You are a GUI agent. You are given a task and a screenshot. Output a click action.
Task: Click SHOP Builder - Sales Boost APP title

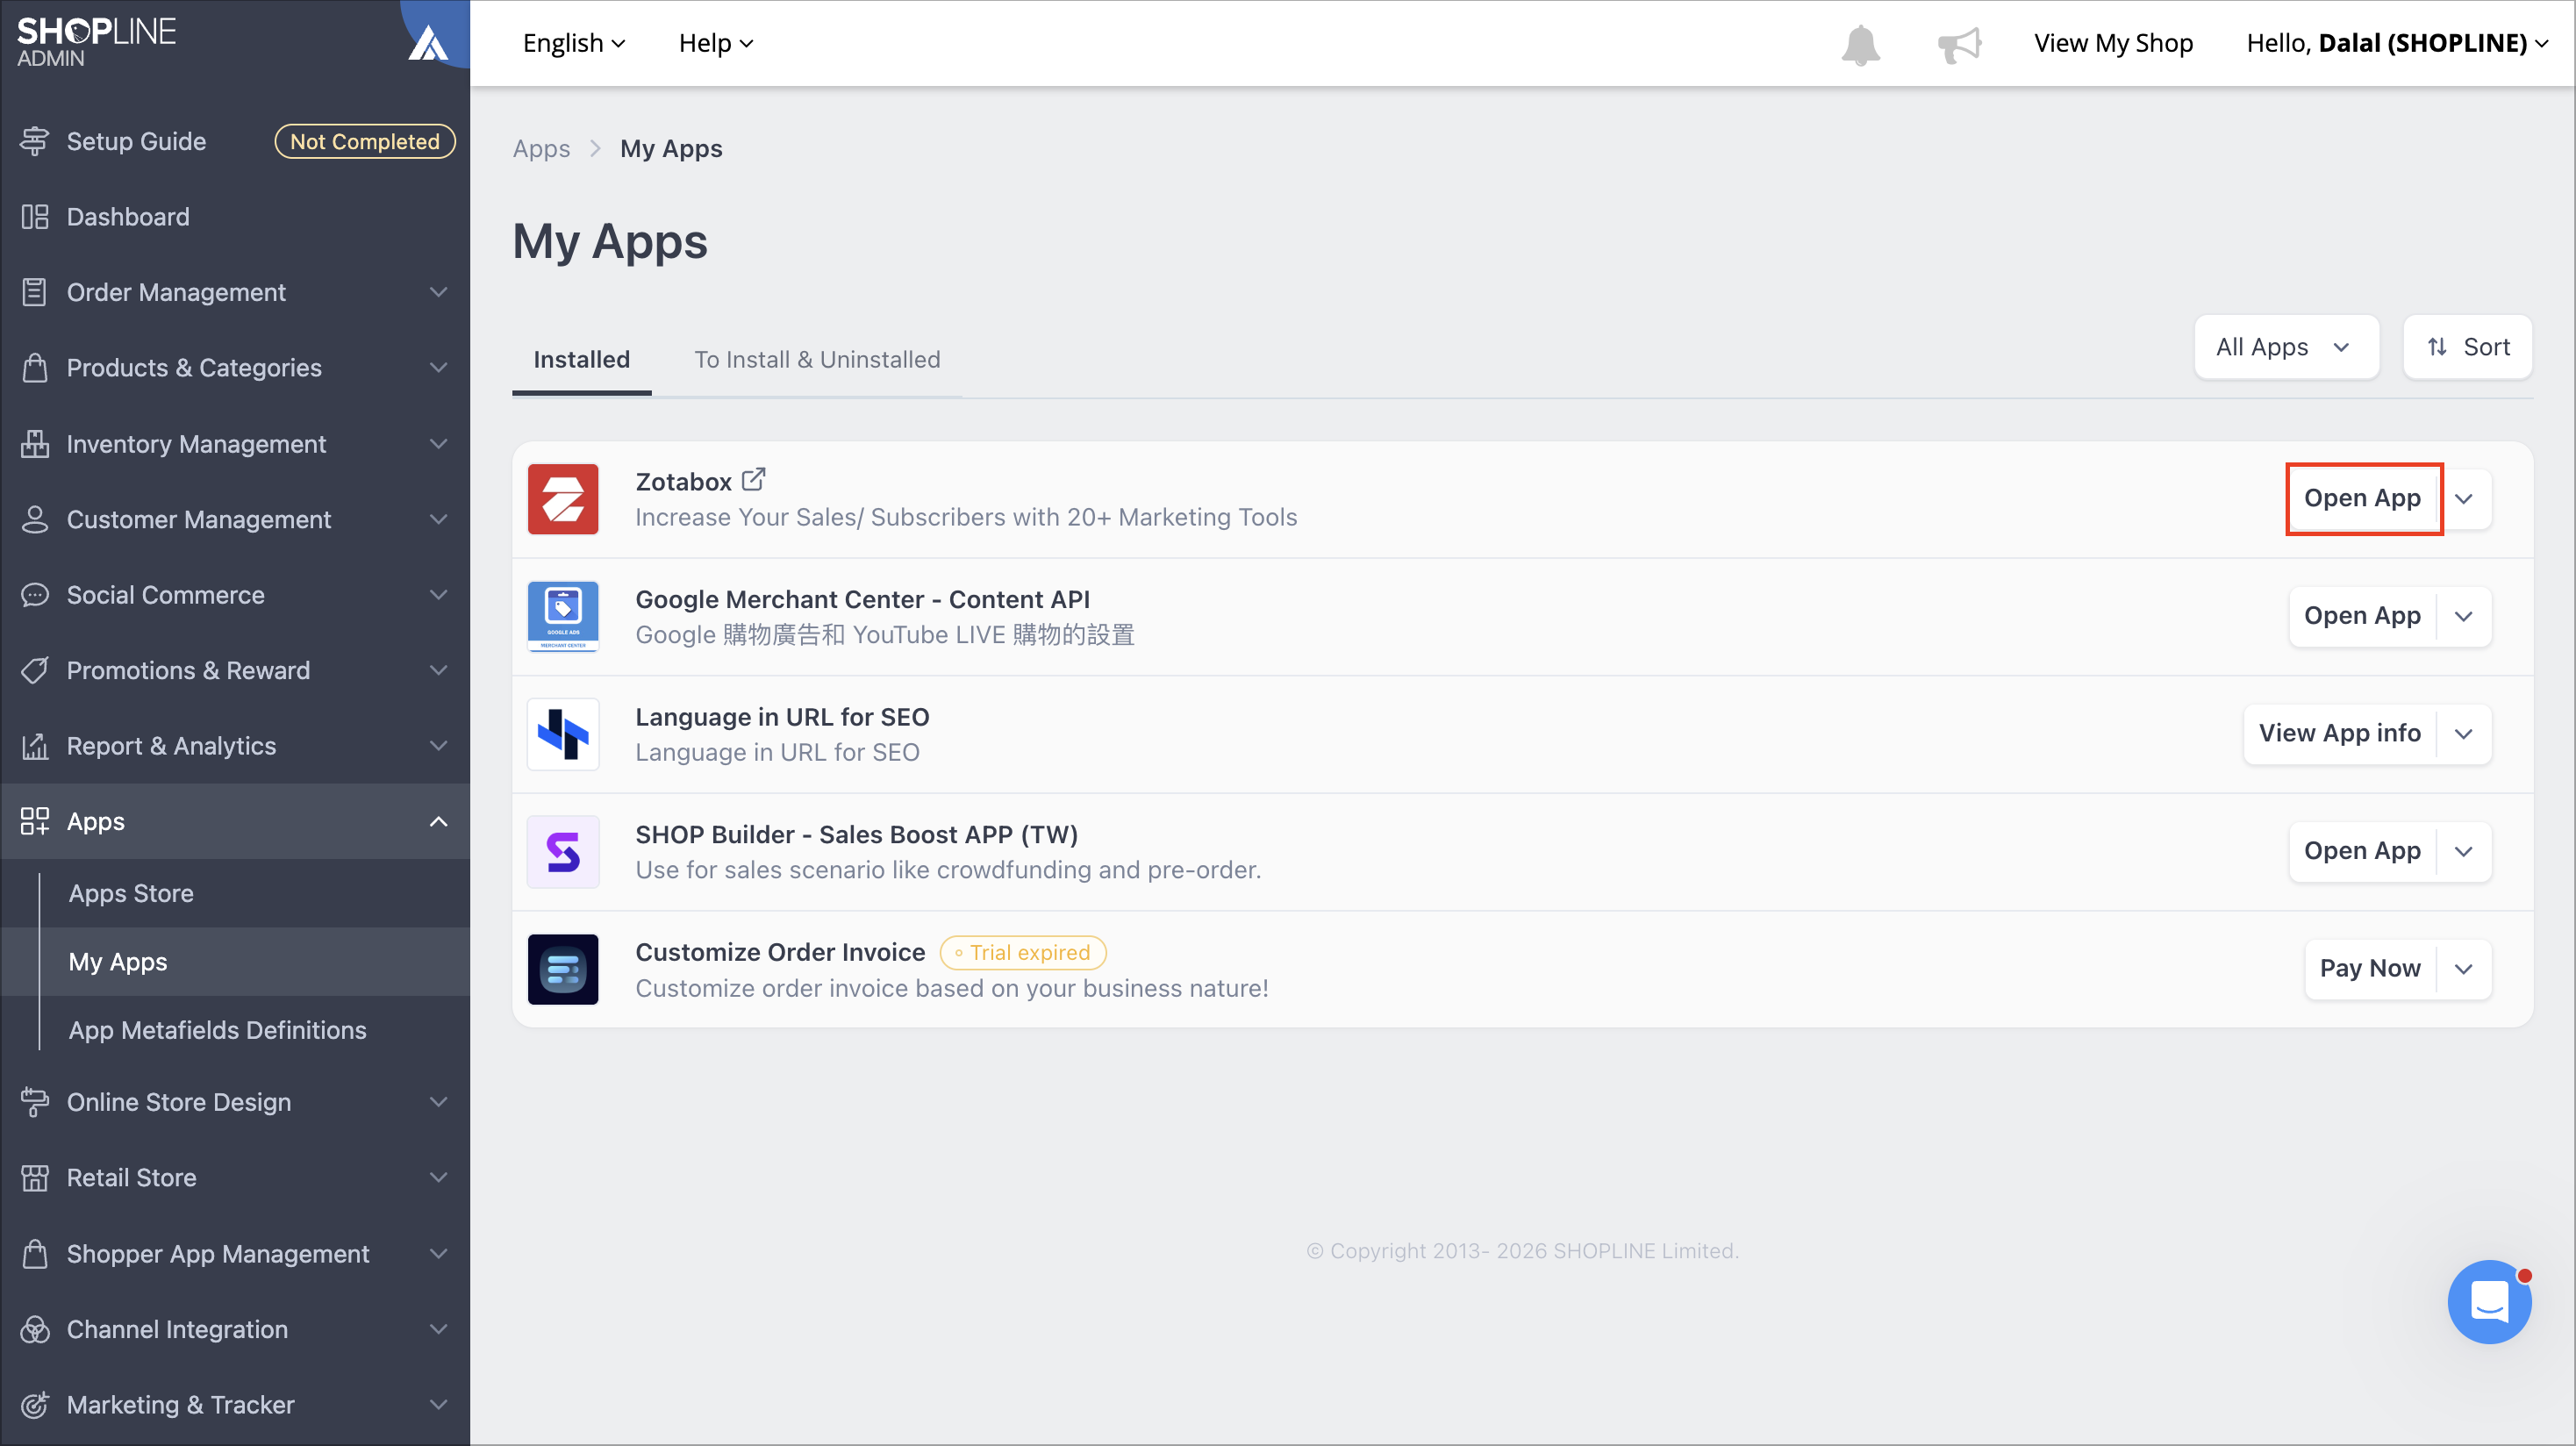[856, 834]
